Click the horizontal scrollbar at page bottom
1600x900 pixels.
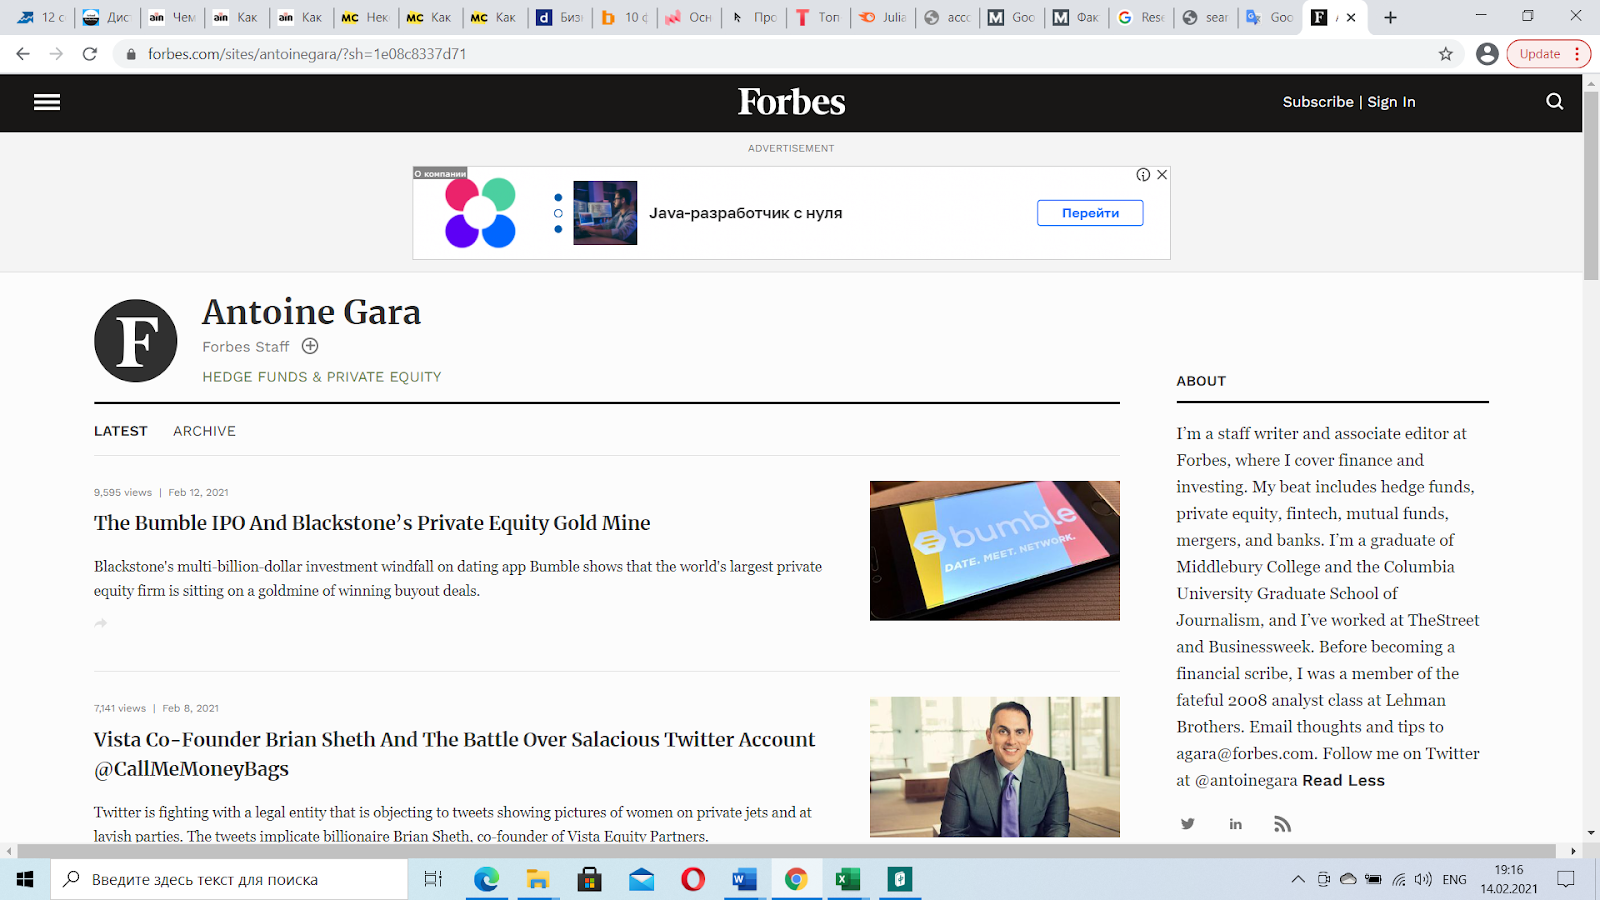pyautogui.click(x=786, y=851)
